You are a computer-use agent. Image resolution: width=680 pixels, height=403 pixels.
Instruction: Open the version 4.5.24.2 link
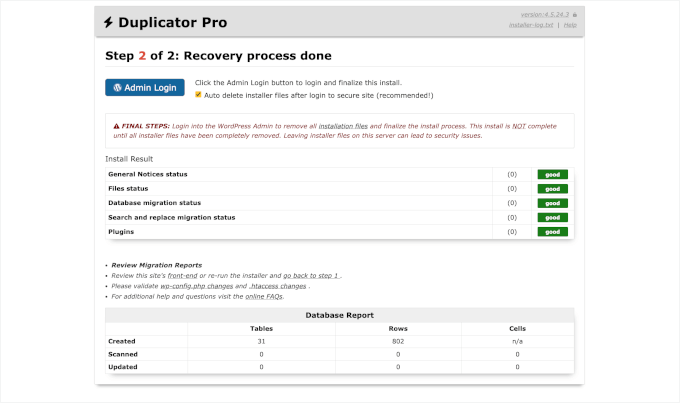538,16
